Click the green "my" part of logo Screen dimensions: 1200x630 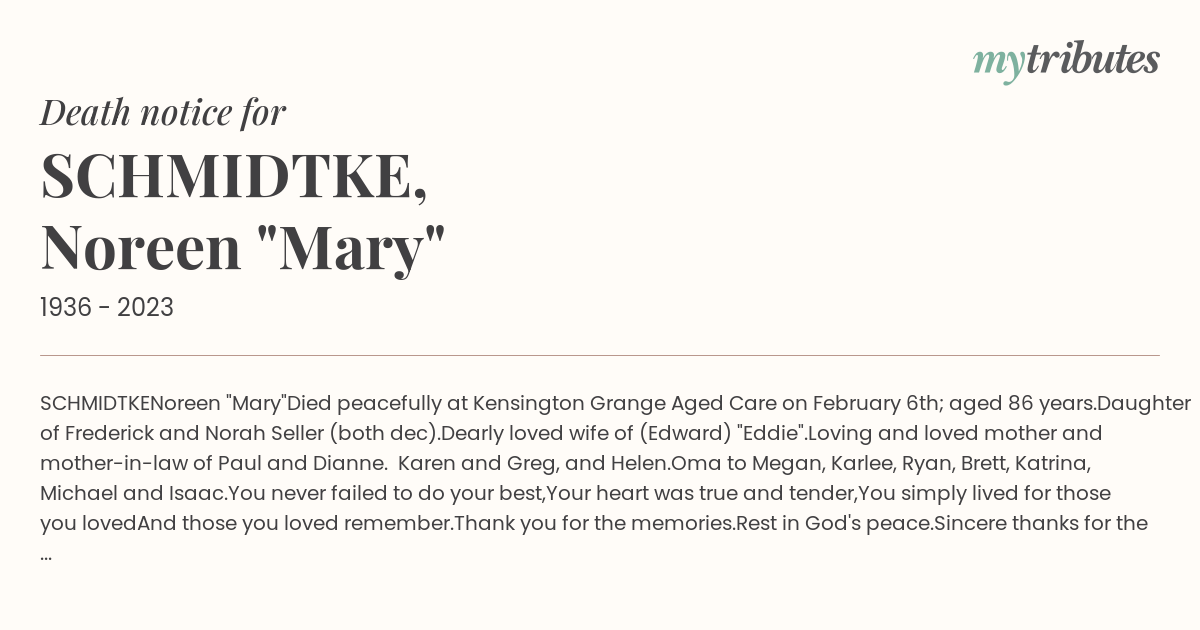(x=999, y=64)
